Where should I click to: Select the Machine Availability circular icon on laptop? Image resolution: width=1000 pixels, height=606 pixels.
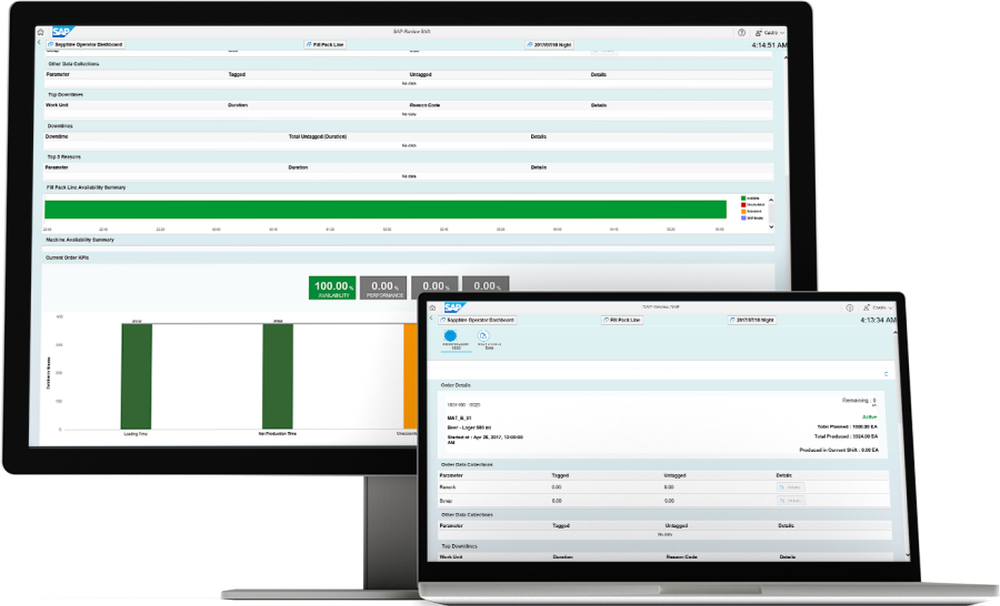pos(452,335)
